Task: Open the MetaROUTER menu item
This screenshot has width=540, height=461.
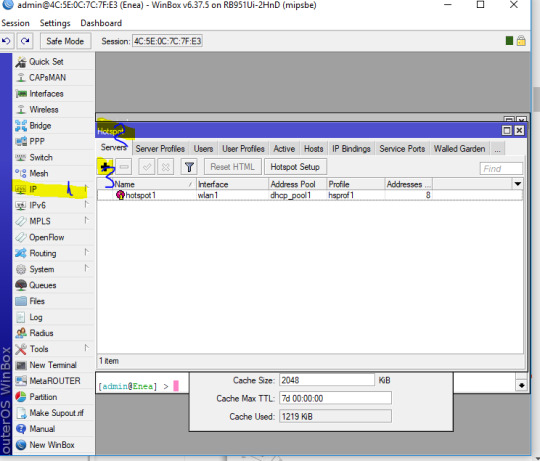Action: click(53, 381)
